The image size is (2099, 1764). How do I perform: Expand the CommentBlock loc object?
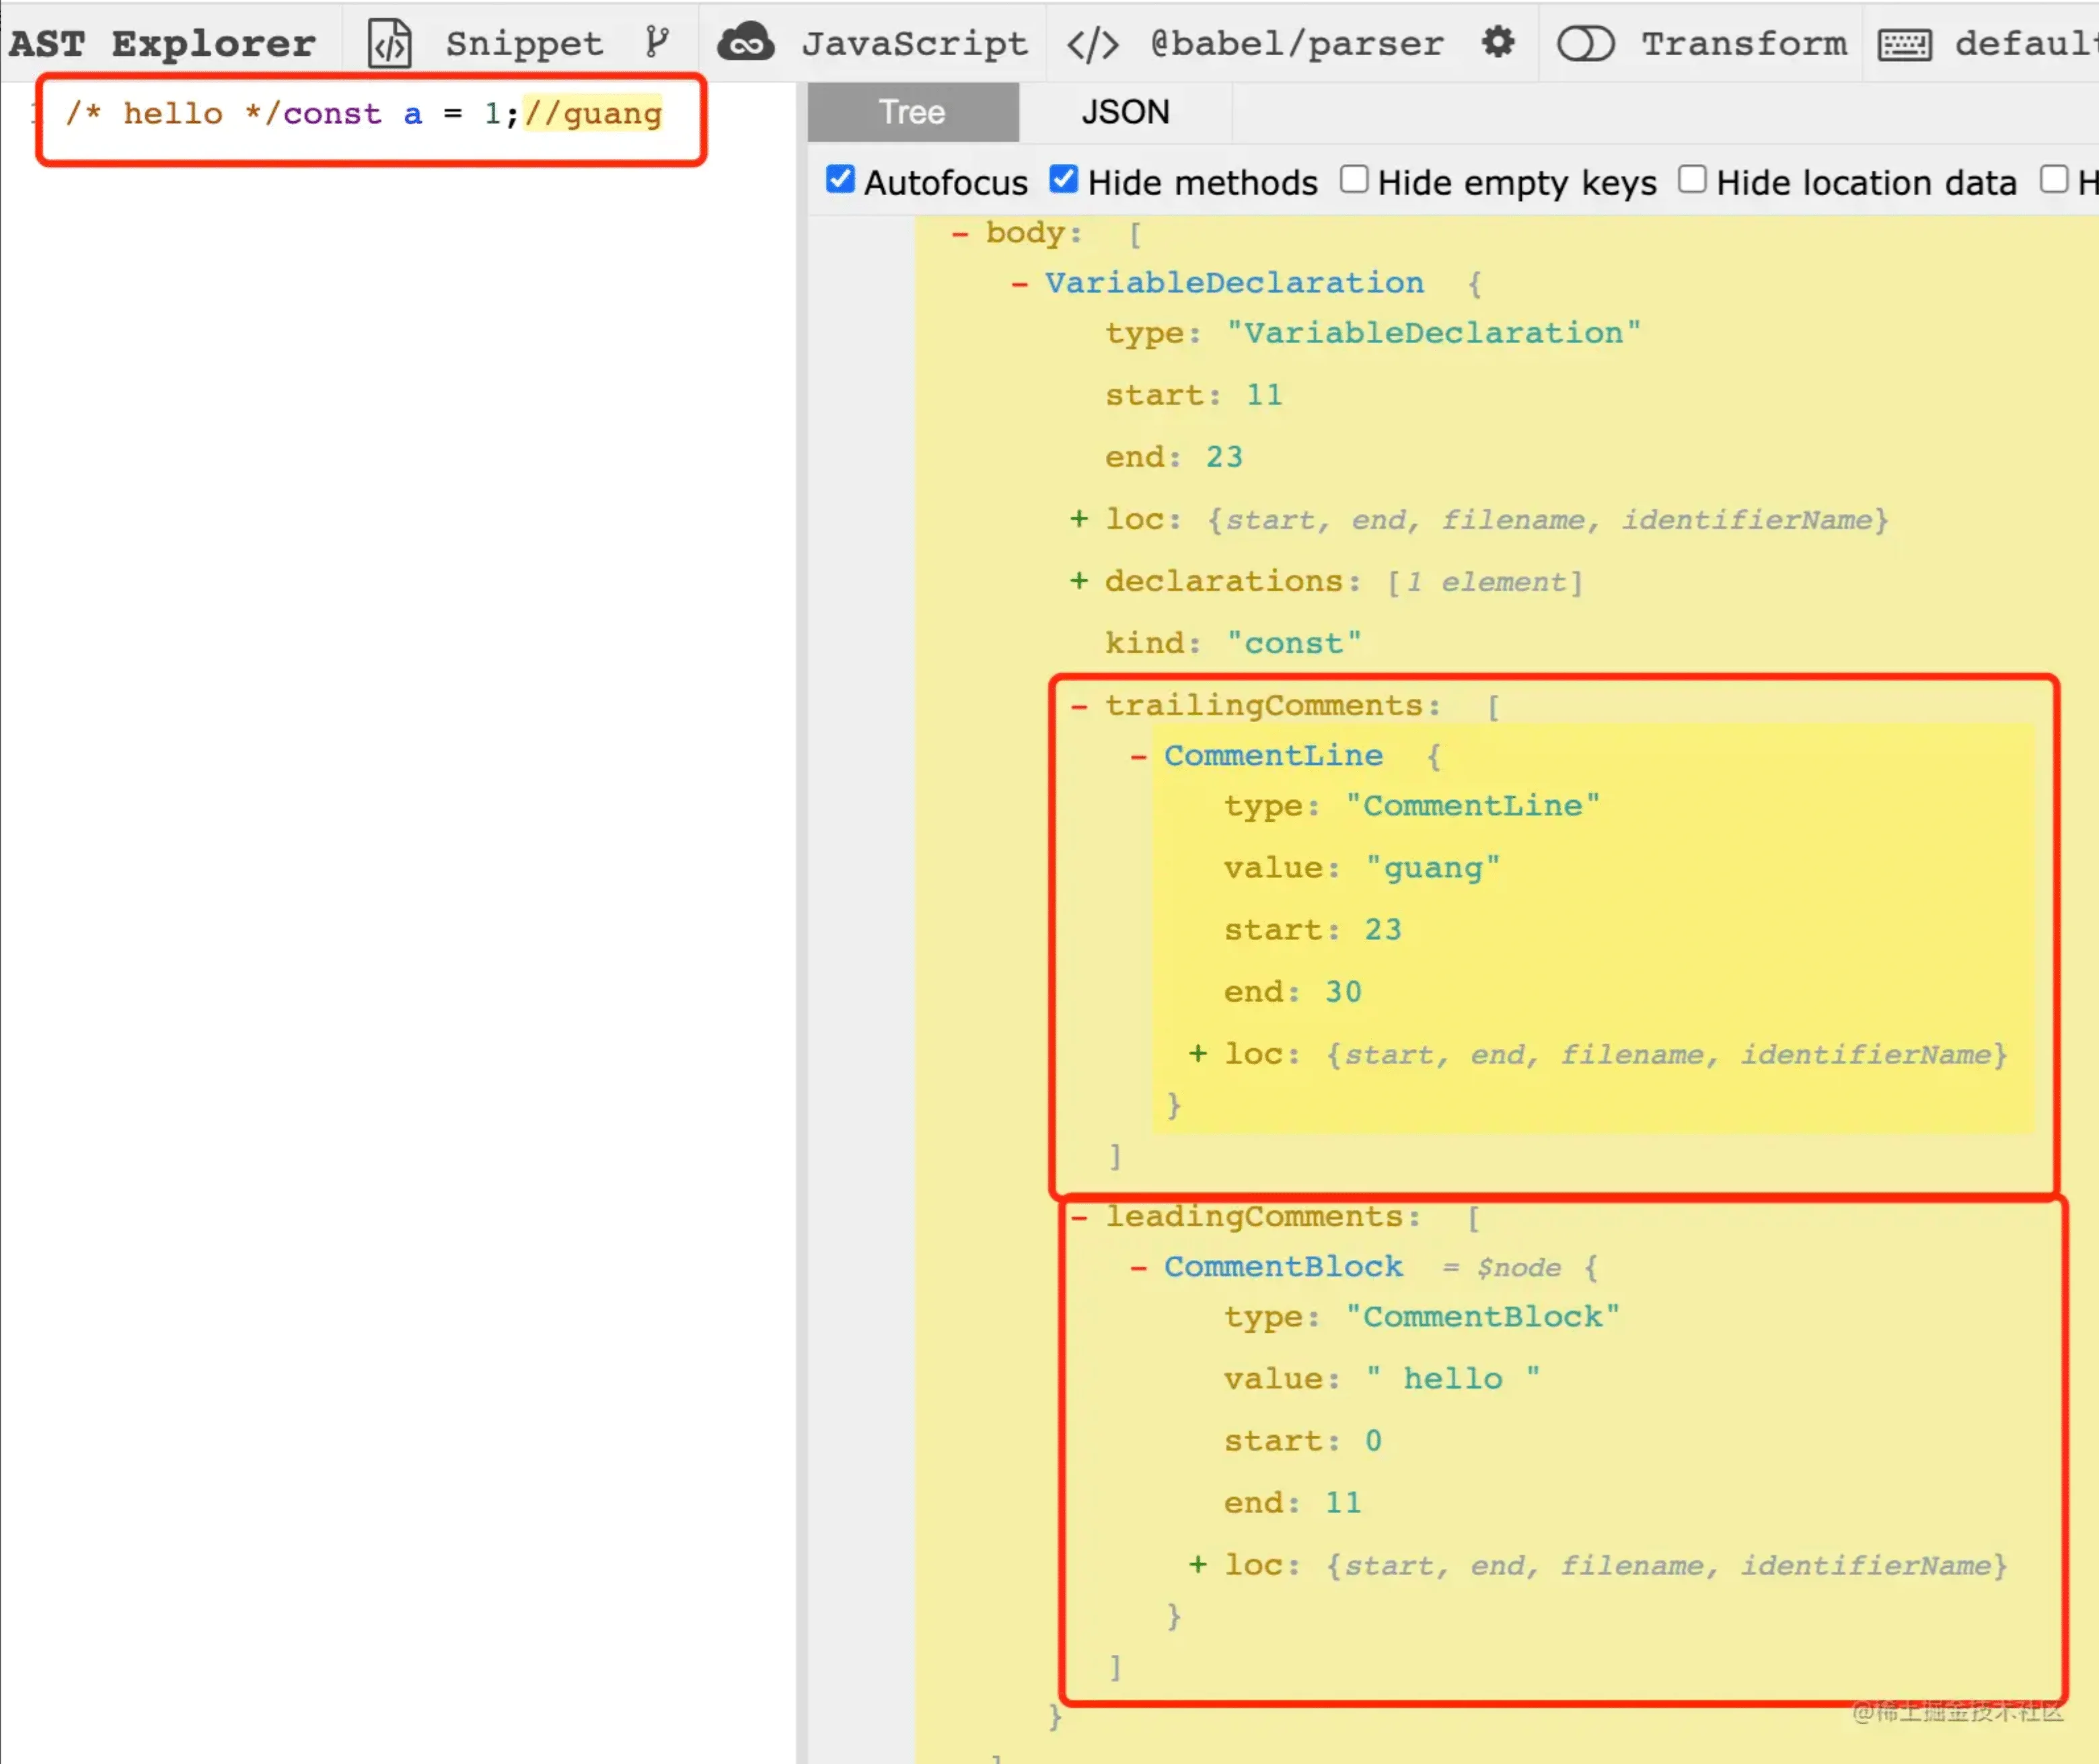coord(1198,1564)
